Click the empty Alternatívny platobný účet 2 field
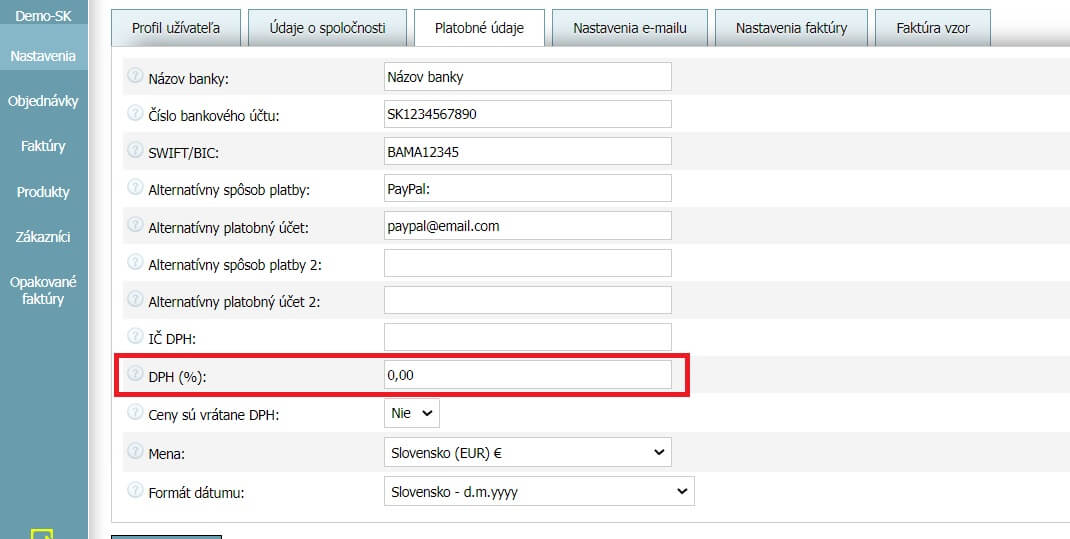The height and width of the screenshot is (539, 1070). click(527, 300)
